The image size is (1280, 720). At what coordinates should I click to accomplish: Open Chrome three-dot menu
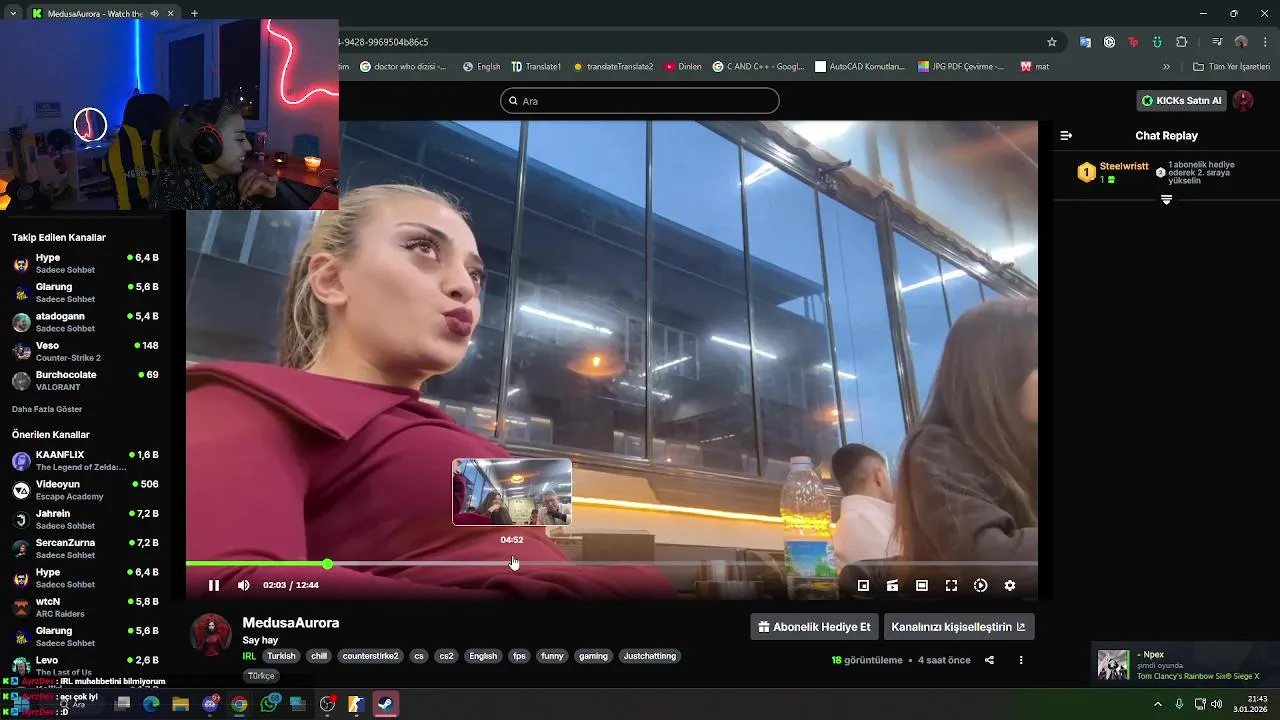point(1265,42)
